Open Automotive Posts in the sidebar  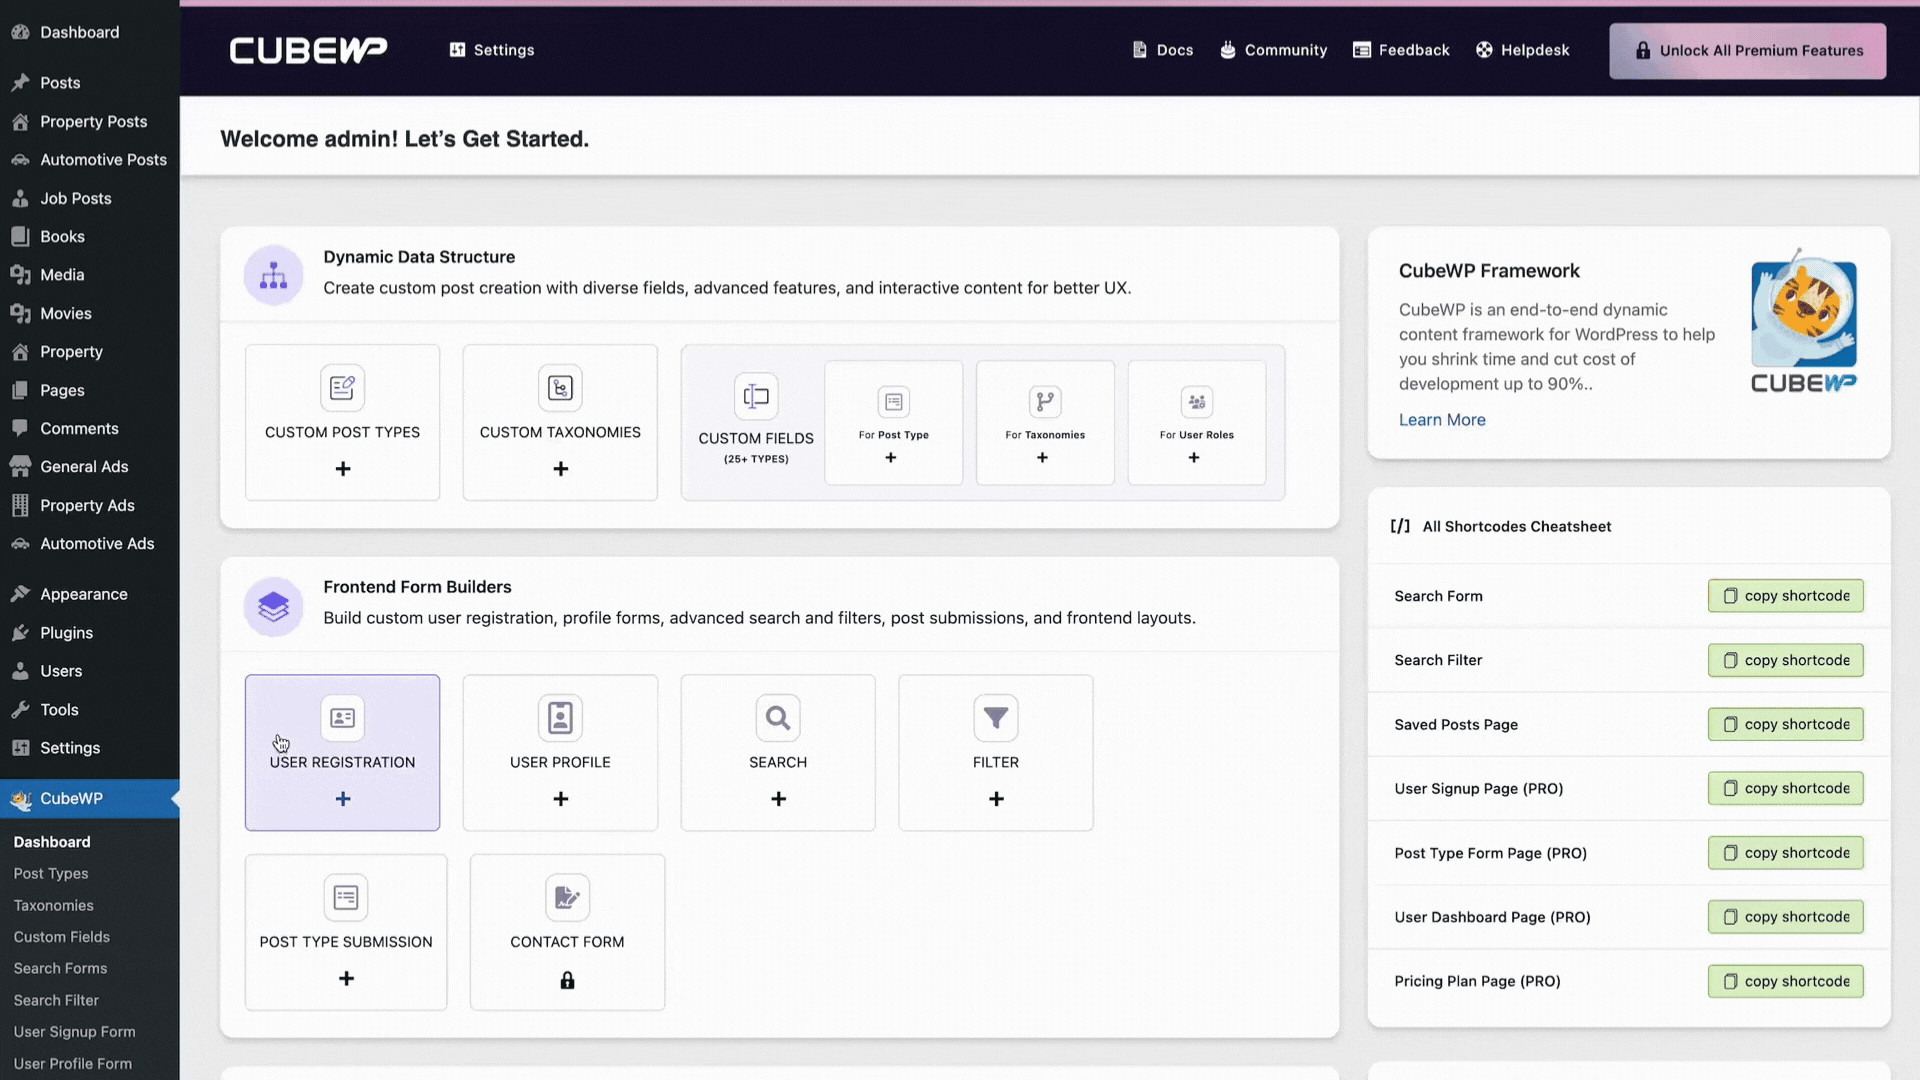pos(90,160)
